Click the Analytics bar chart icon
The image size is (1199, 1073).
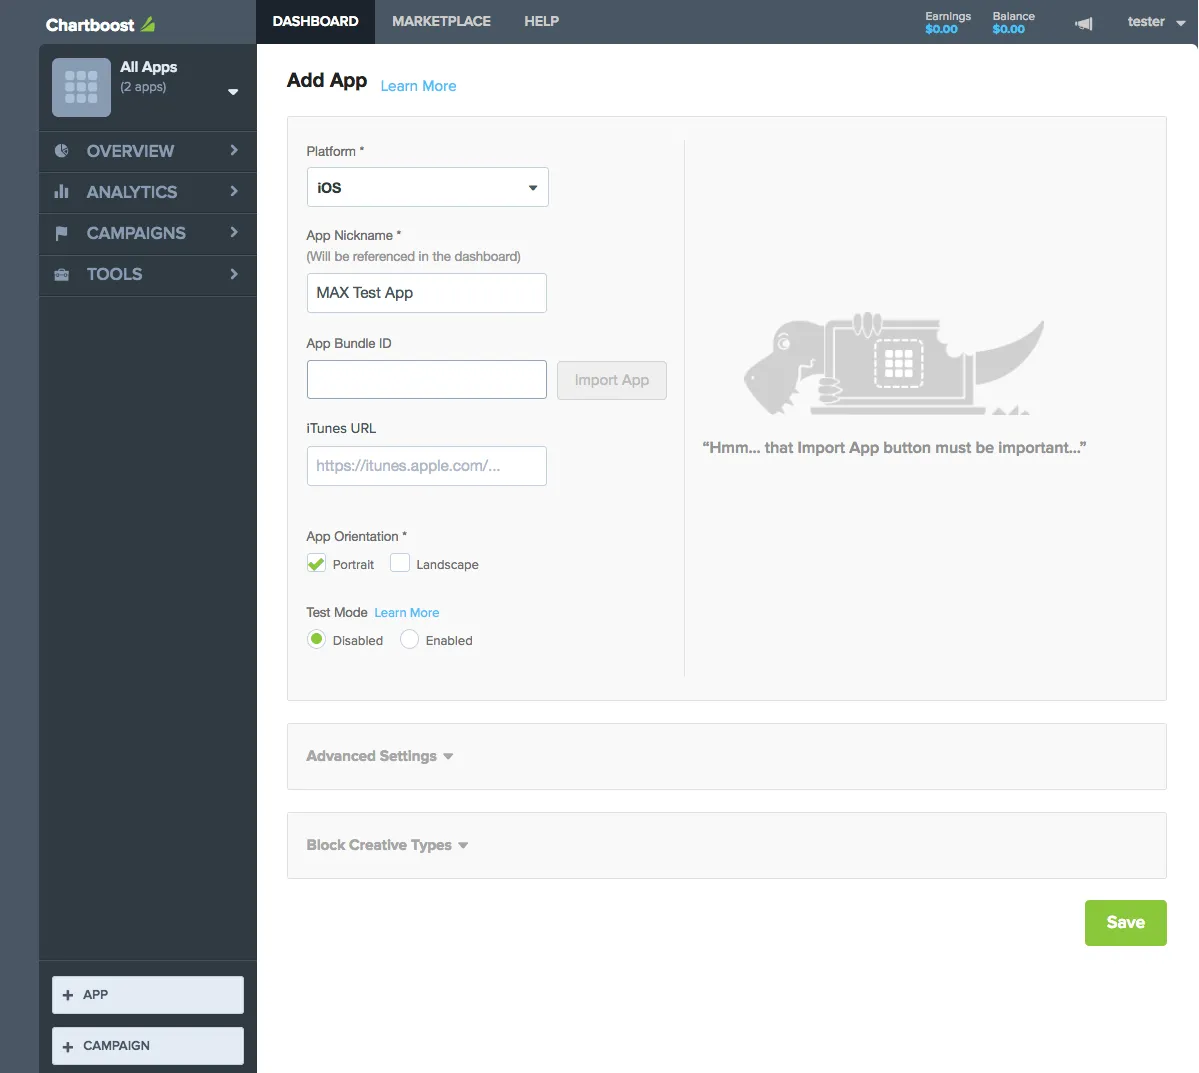[62, 192]
